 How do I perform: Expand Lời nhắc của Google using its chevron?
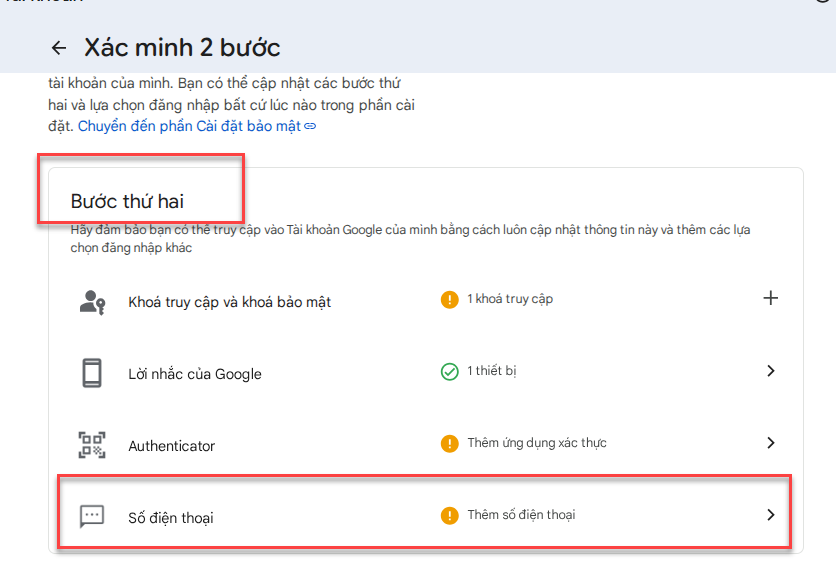(x=770, y=371)
